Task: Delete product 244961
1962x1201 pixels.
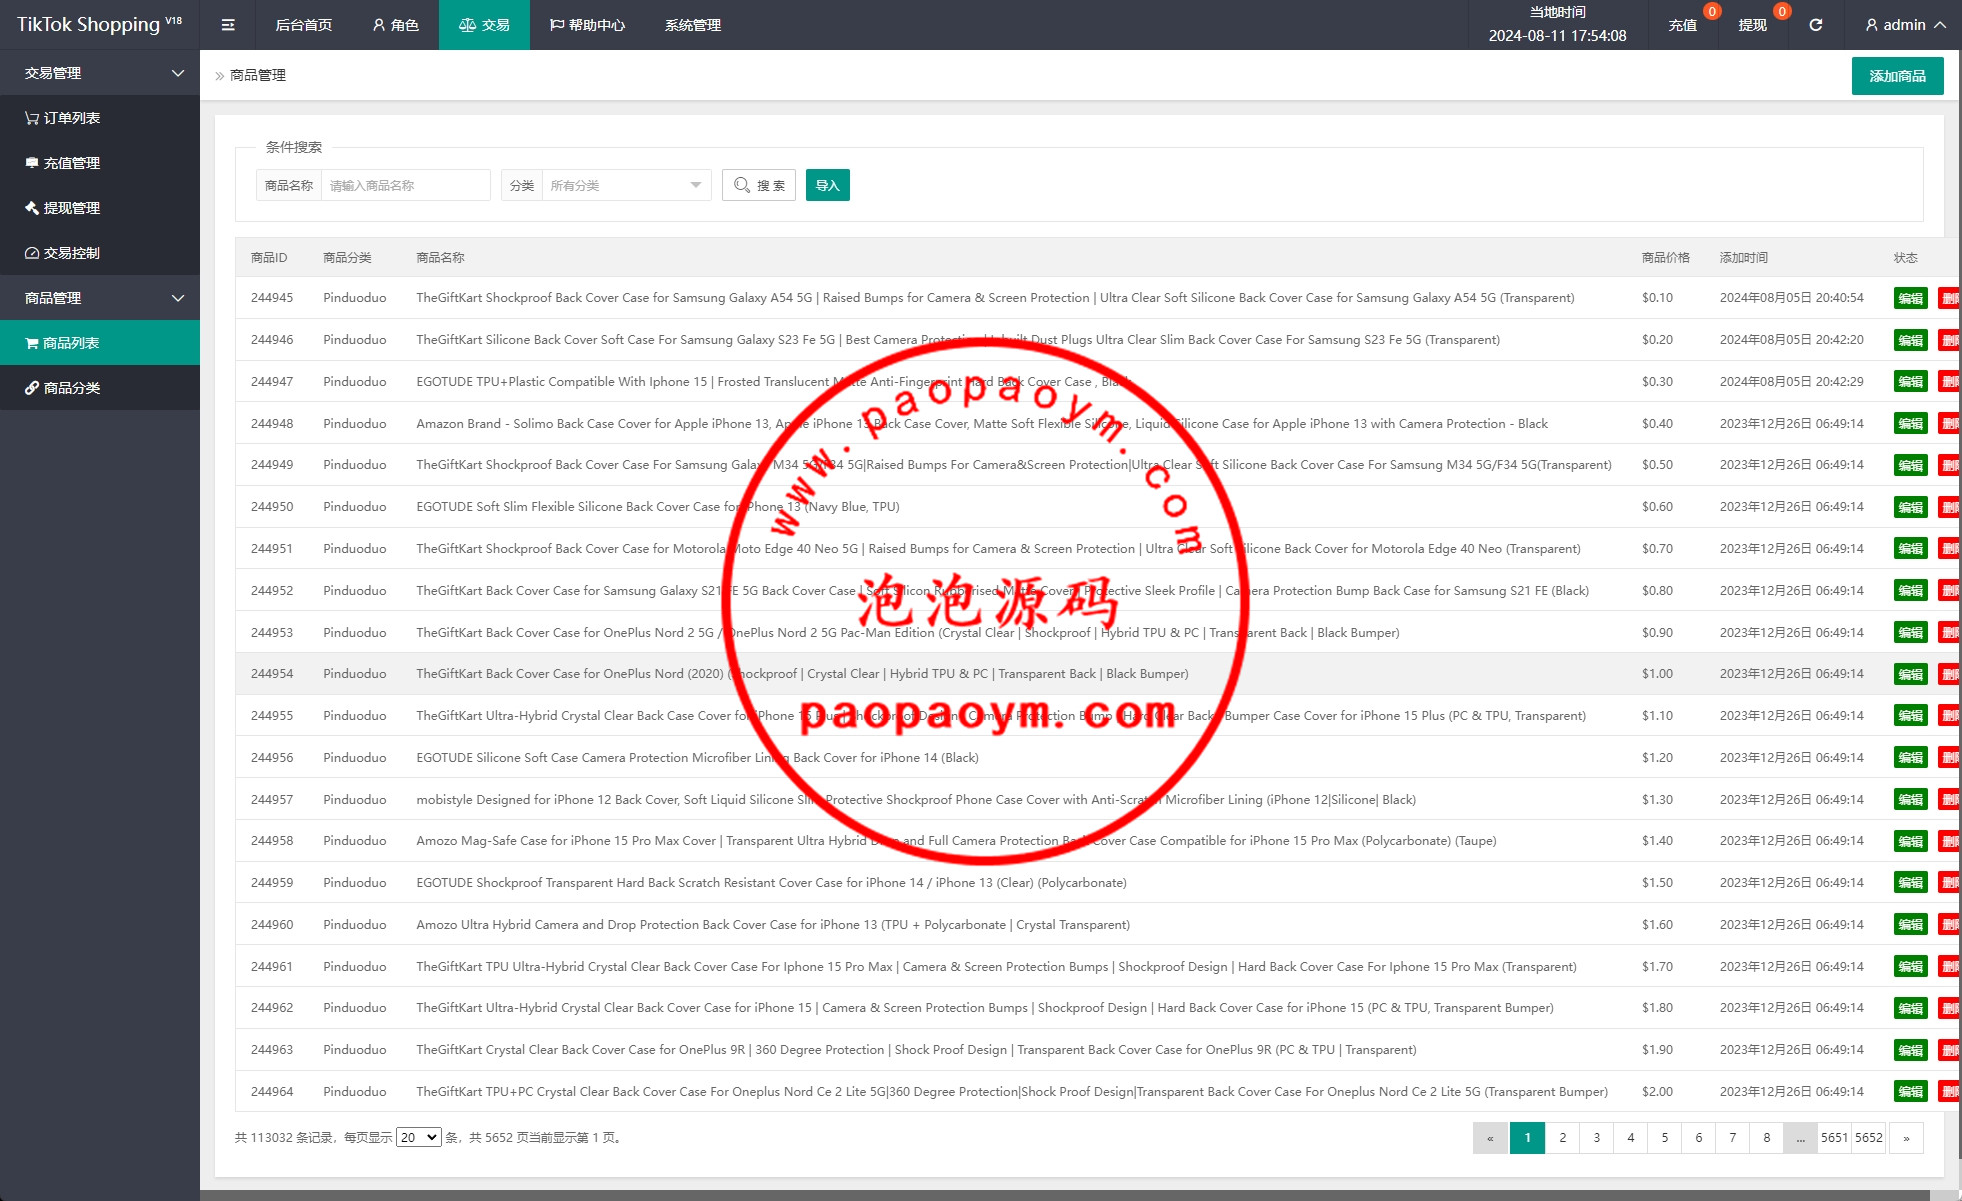Action: [x=1949, y=967]
